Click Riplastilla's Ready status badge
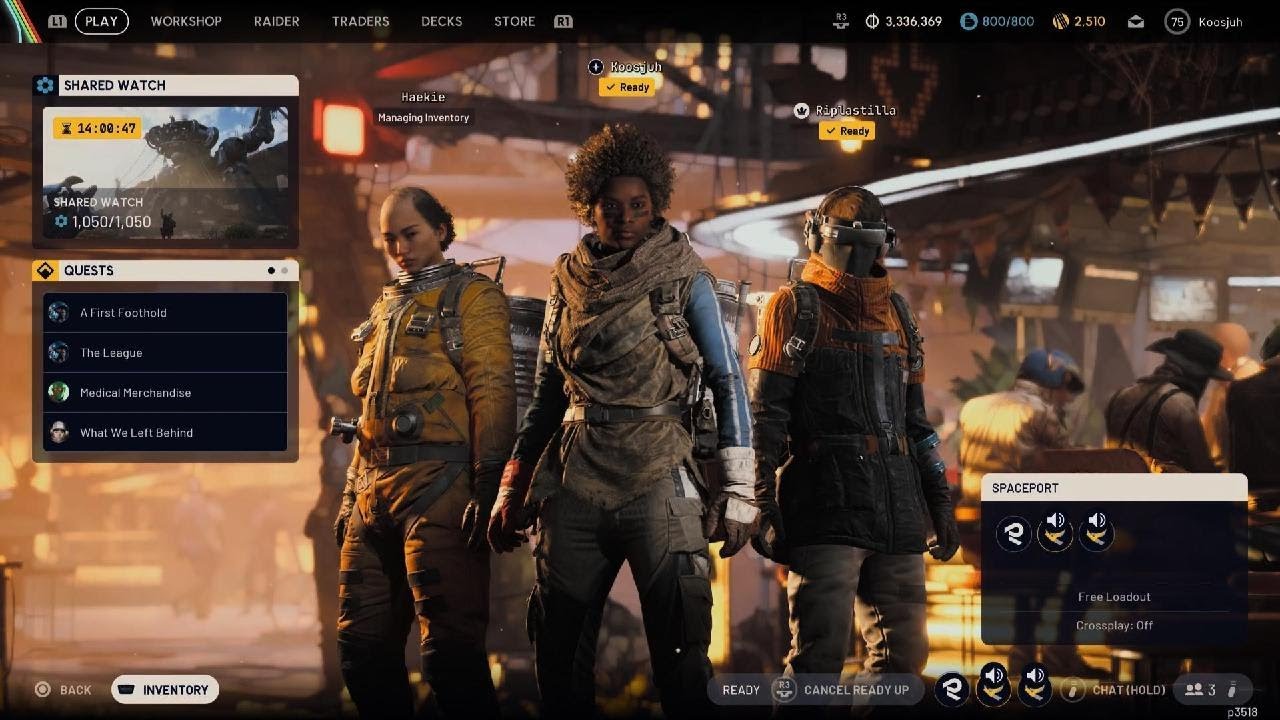 tap(847, 131)
